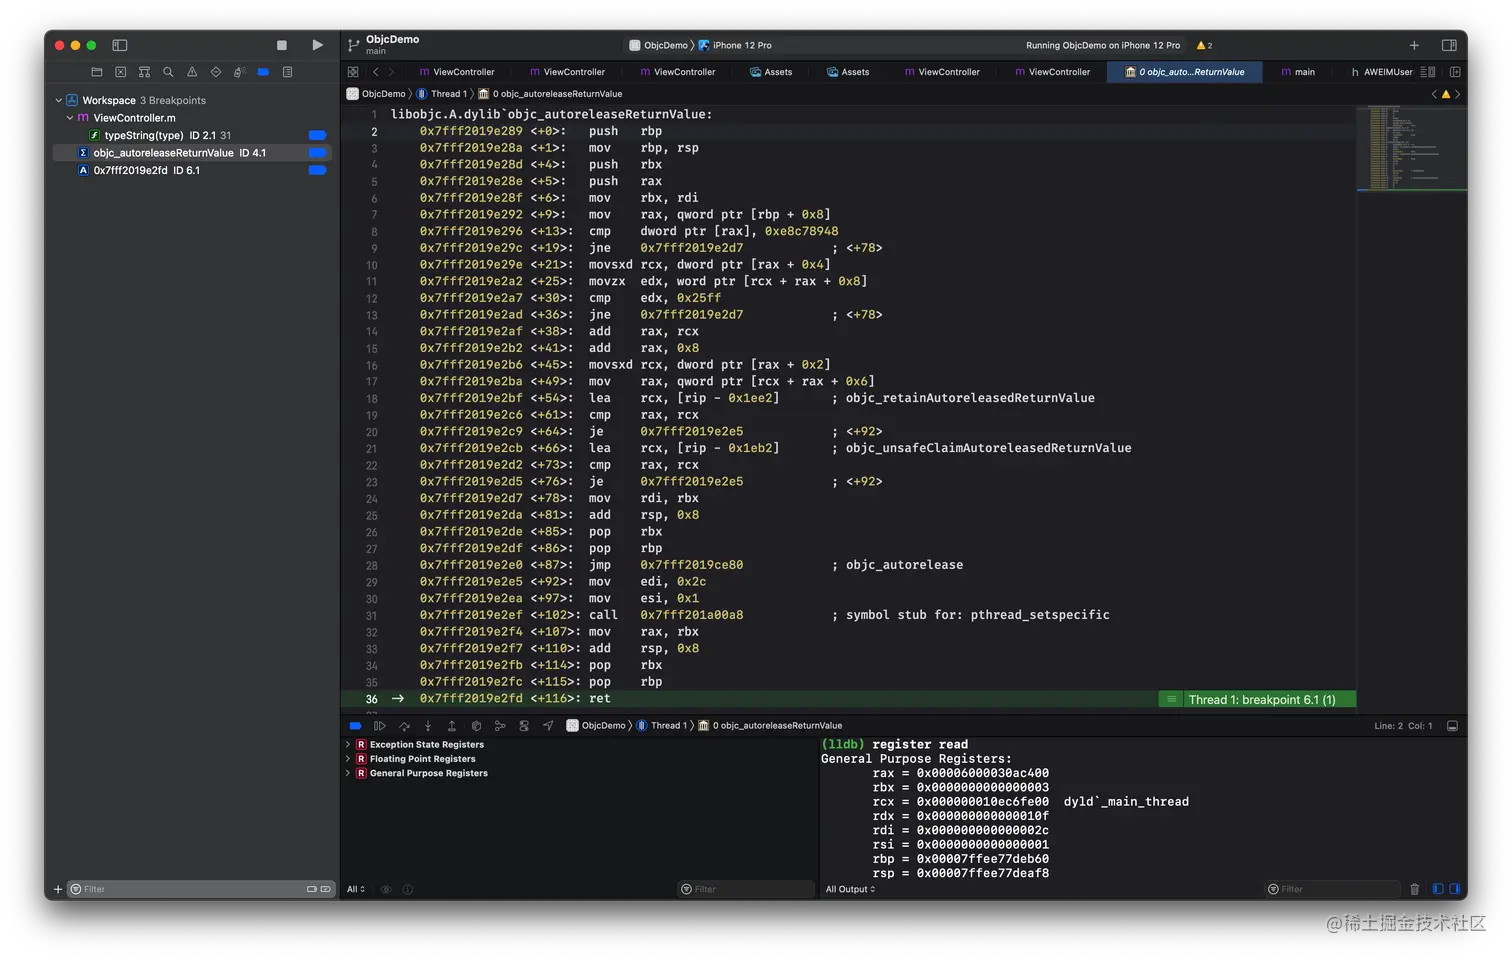Switch to the first ViewController tab
This screenshot has height=959, width=1512.
pyautogui.click(x=457, y=72)
